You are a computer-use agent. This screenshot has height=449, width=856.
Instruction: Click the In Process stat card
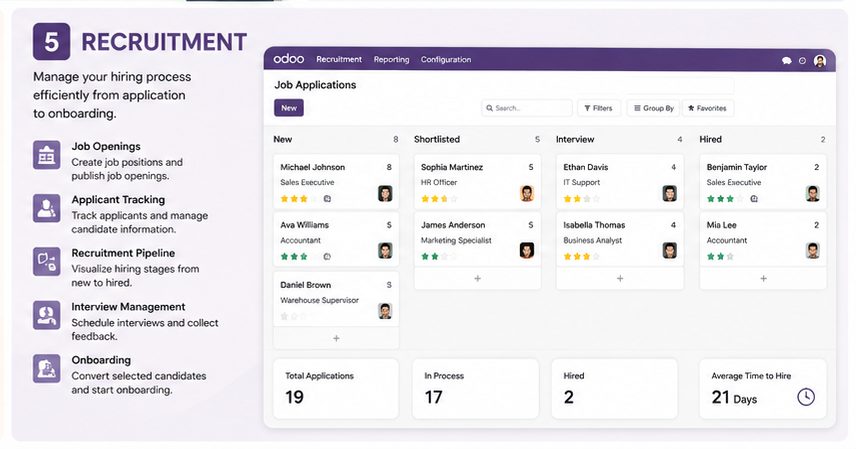coord(475,388)
